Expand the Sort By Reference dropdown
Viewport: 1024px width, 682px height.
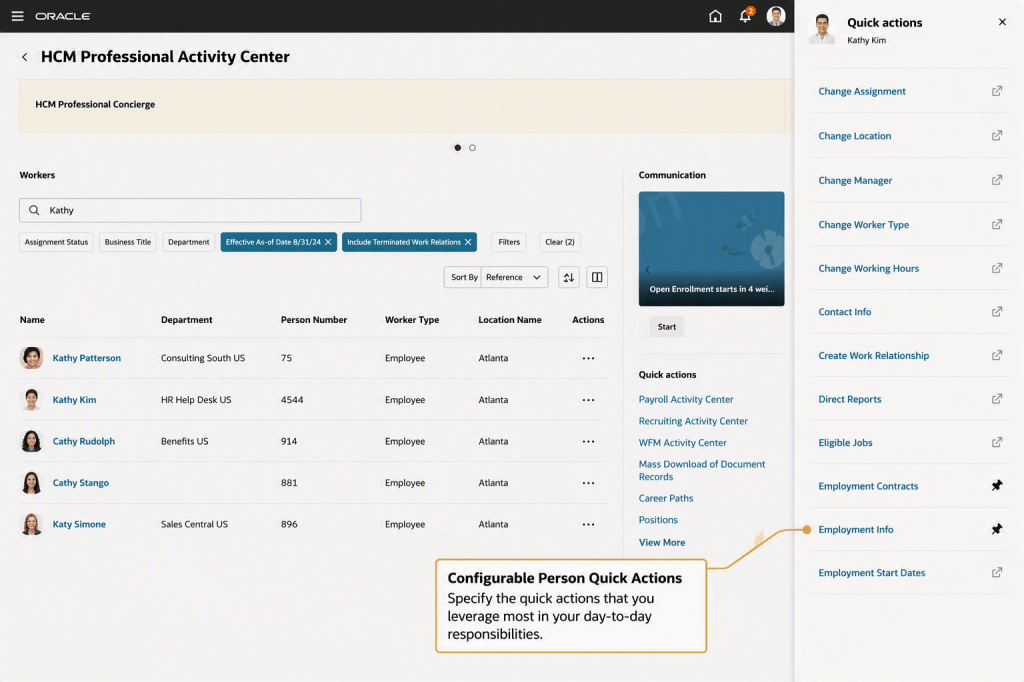(514, 277)
